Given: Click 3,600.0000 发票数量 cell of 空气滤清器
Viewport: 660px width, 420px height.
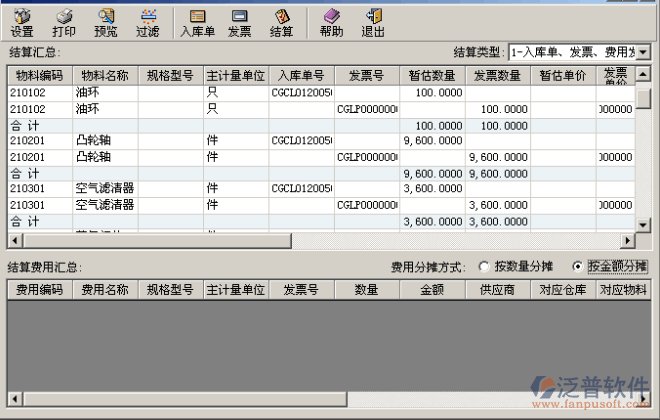Looking at the screenshot, I should (x=498, y=205).
